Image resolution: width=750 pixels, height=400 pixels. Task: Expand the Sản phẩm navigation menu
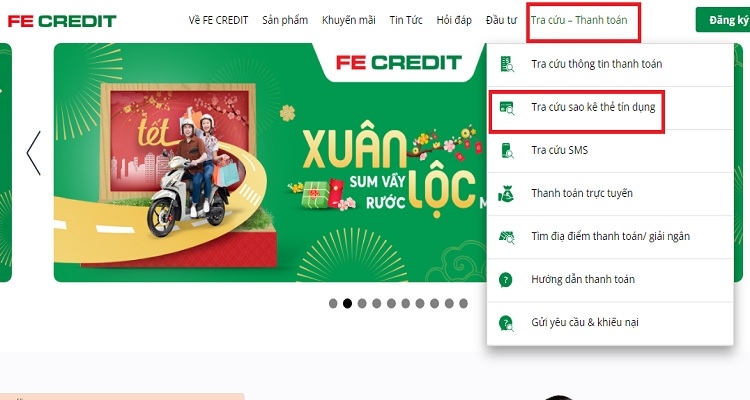click(x=285, y=20)
